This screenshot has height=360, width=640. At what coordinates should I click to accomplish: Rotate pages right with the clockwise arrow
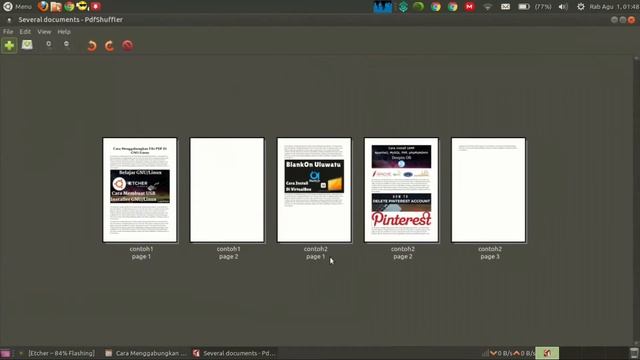click(x=109, y=46)
